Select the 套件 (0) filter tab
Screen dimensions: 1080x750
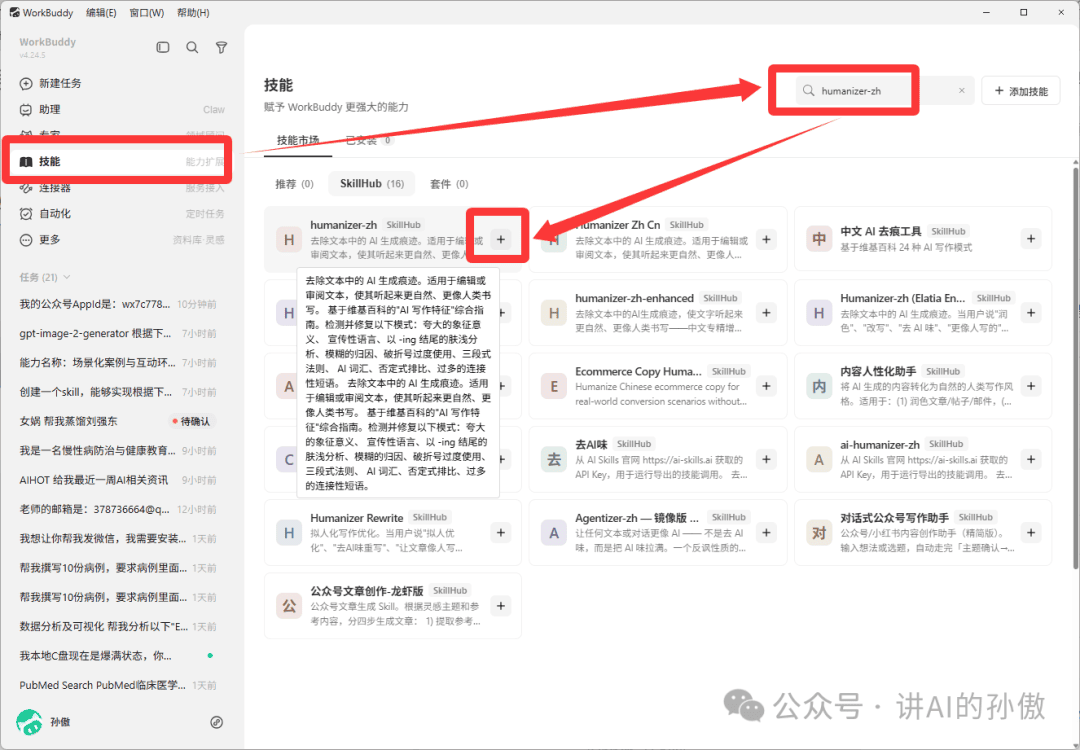tap(449, 184)
